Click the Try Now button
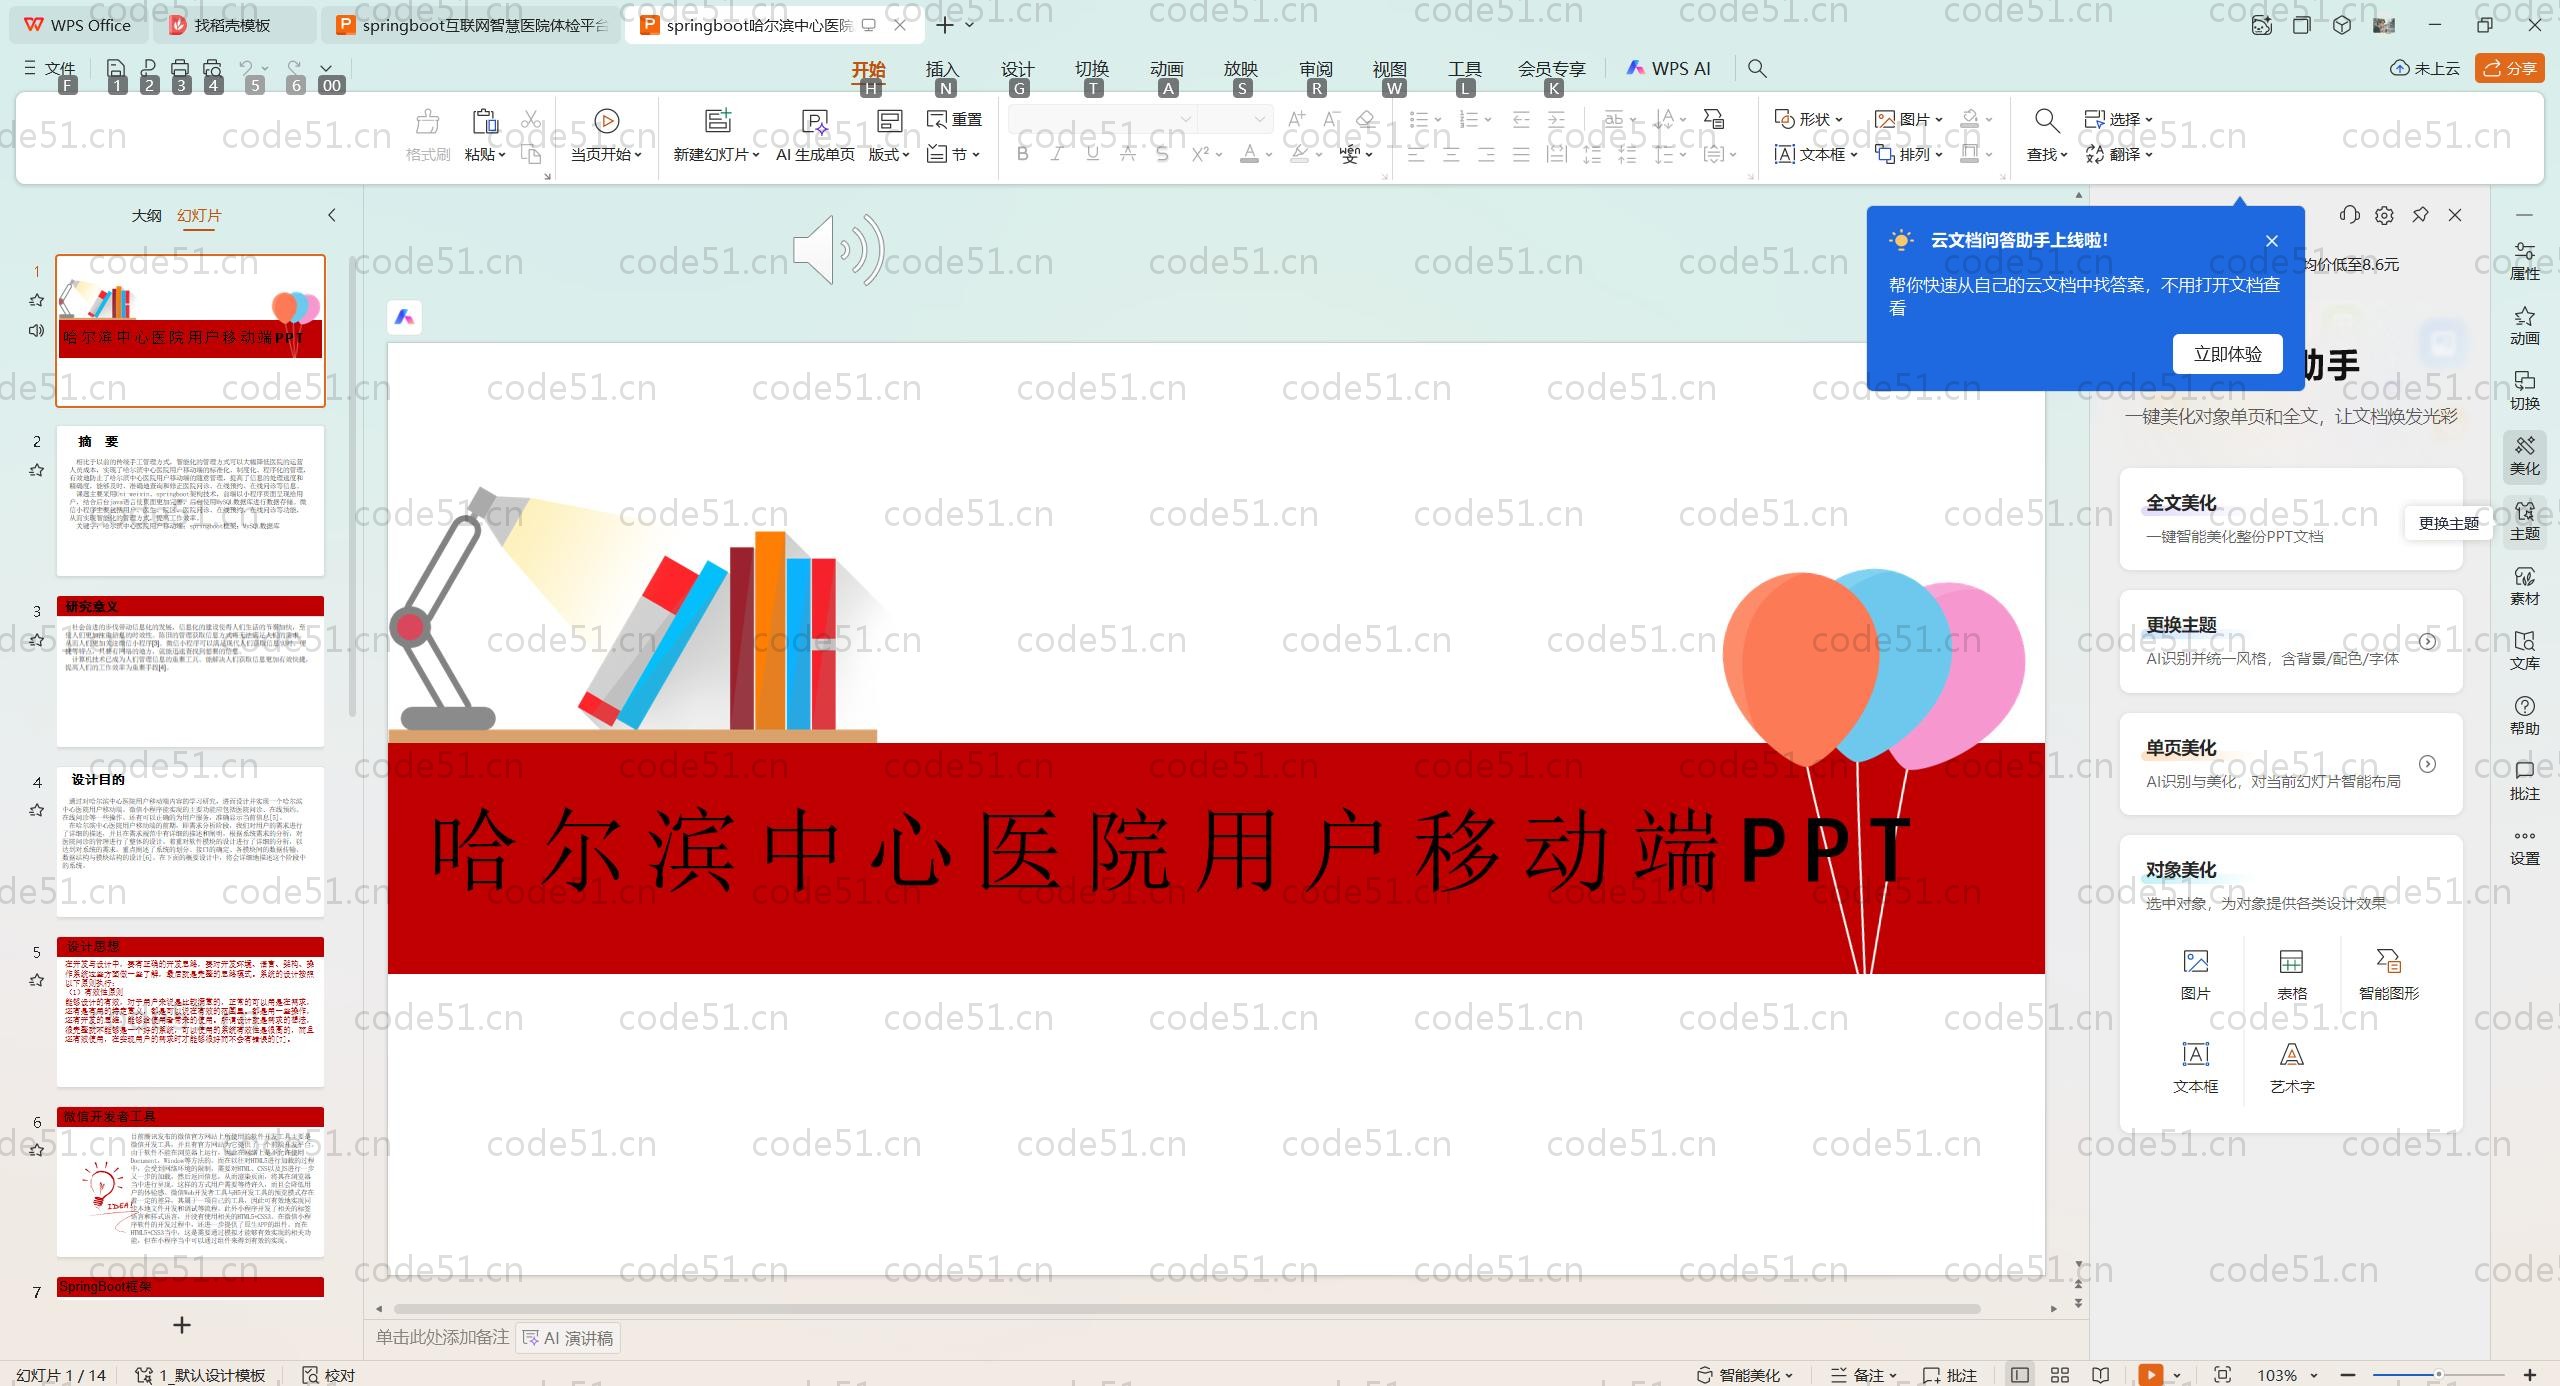The image size is (2560, 1386). click(2226, 354)
